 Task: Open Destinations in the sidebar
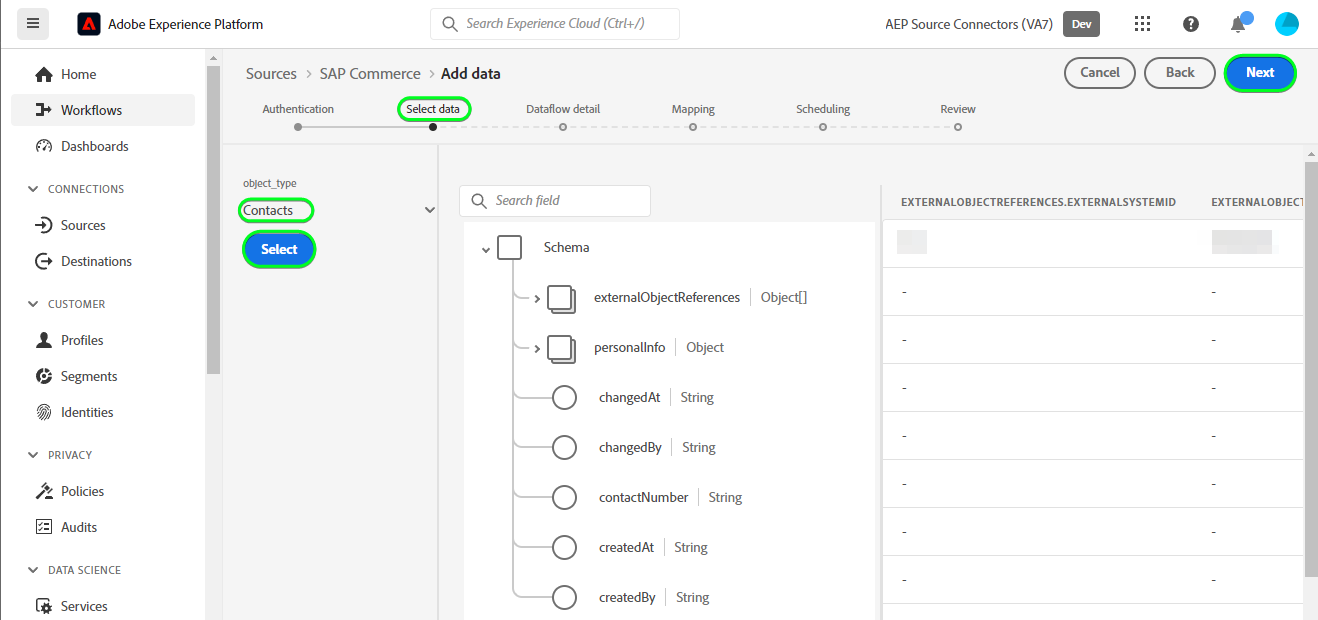96,261
